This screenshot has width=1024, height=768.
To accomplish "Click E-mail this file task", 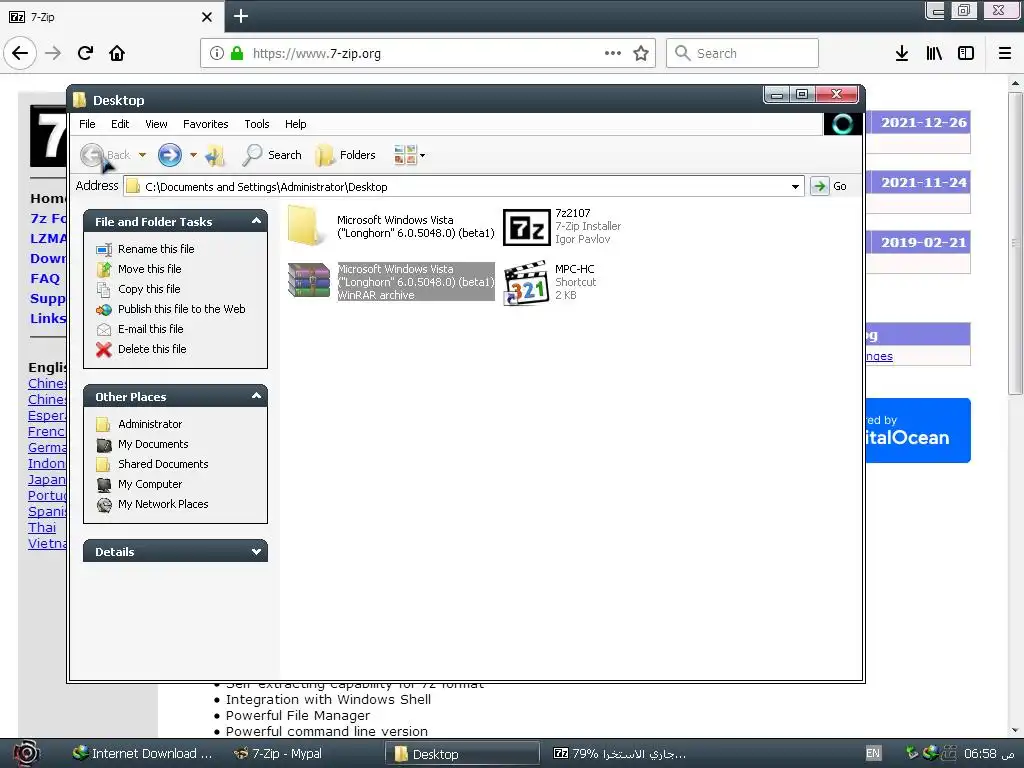I will tap(150, 329).
